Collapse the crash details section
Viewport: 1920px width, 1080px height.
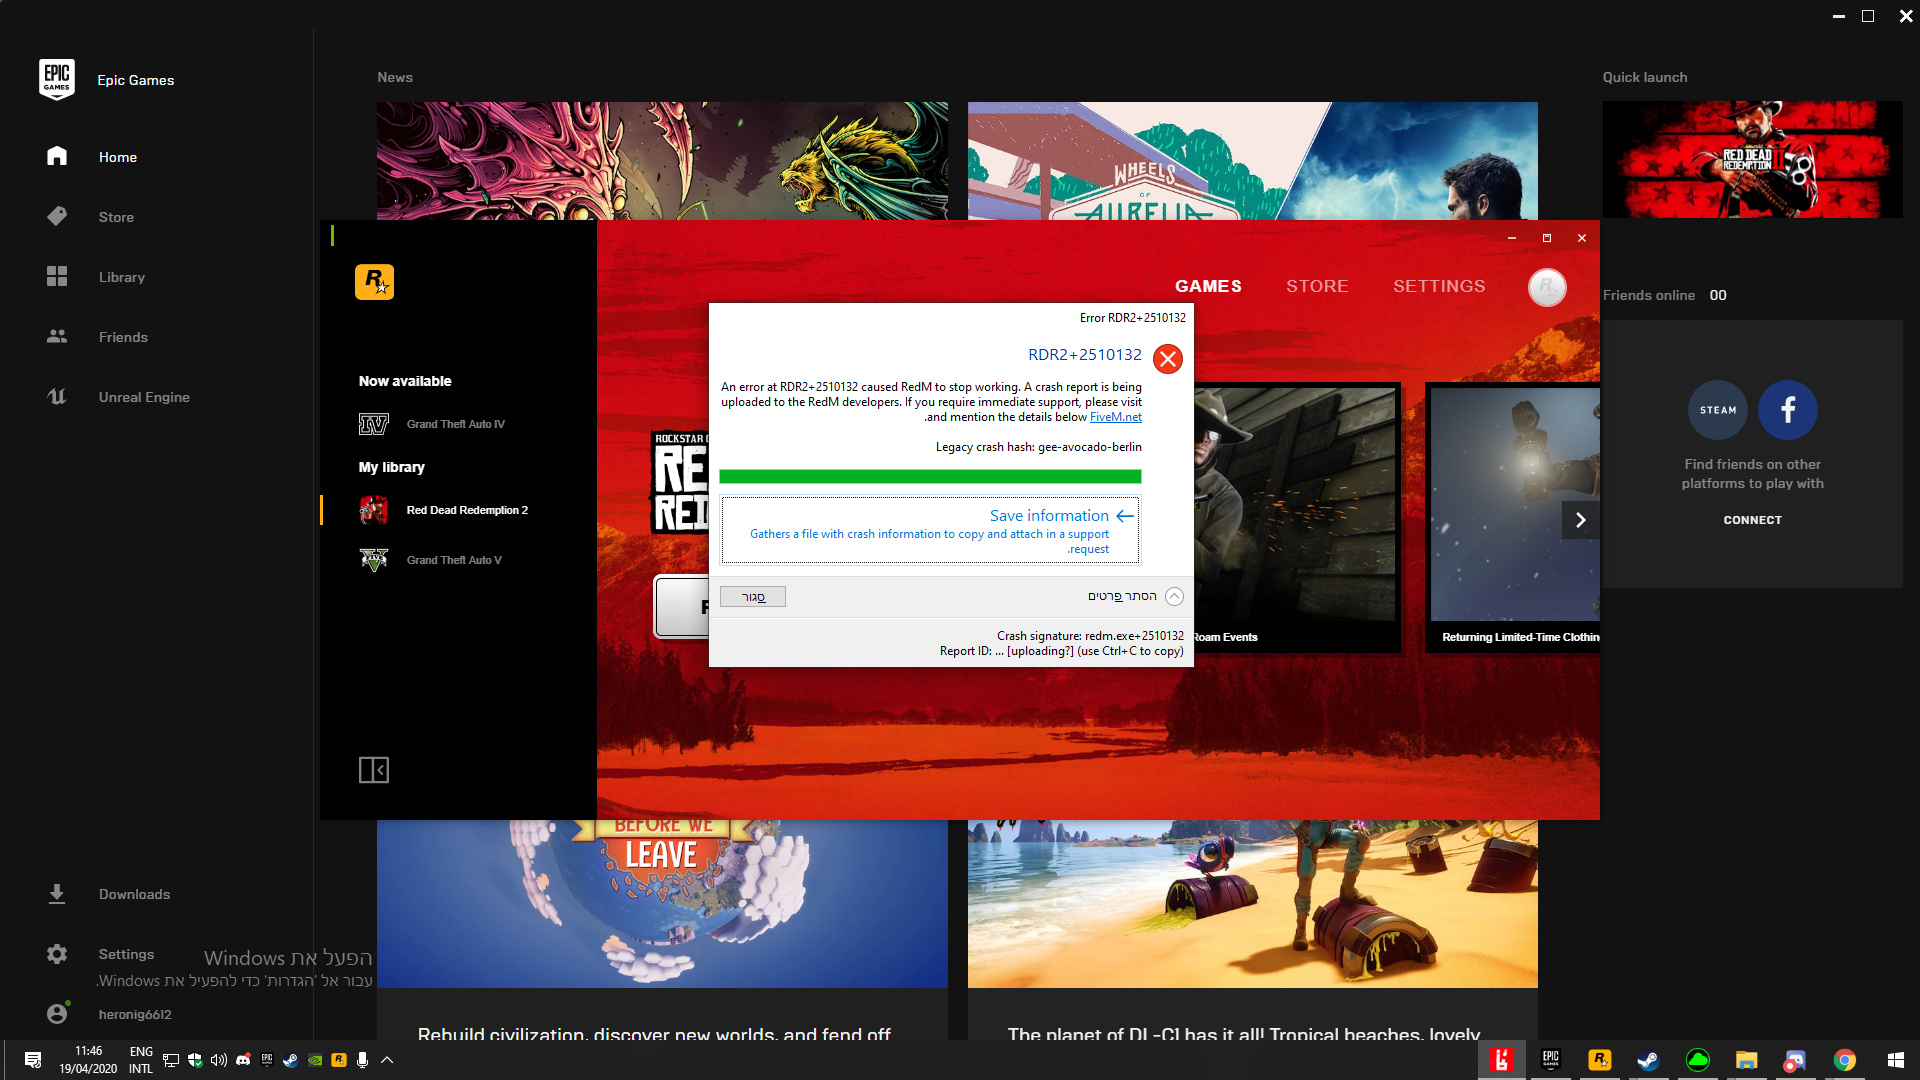(1175, 596)
